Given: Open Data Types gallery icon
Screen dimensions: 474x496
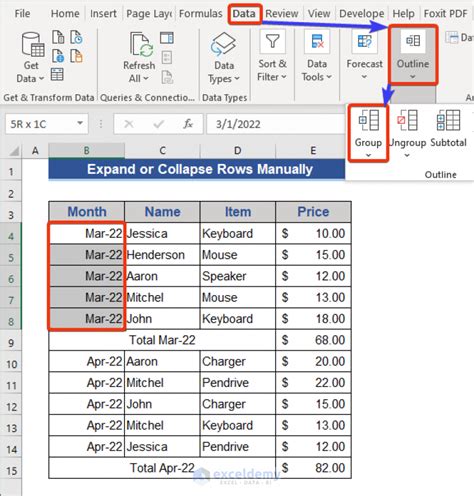Looking at the screenshot, I should [x=223, y=44].
